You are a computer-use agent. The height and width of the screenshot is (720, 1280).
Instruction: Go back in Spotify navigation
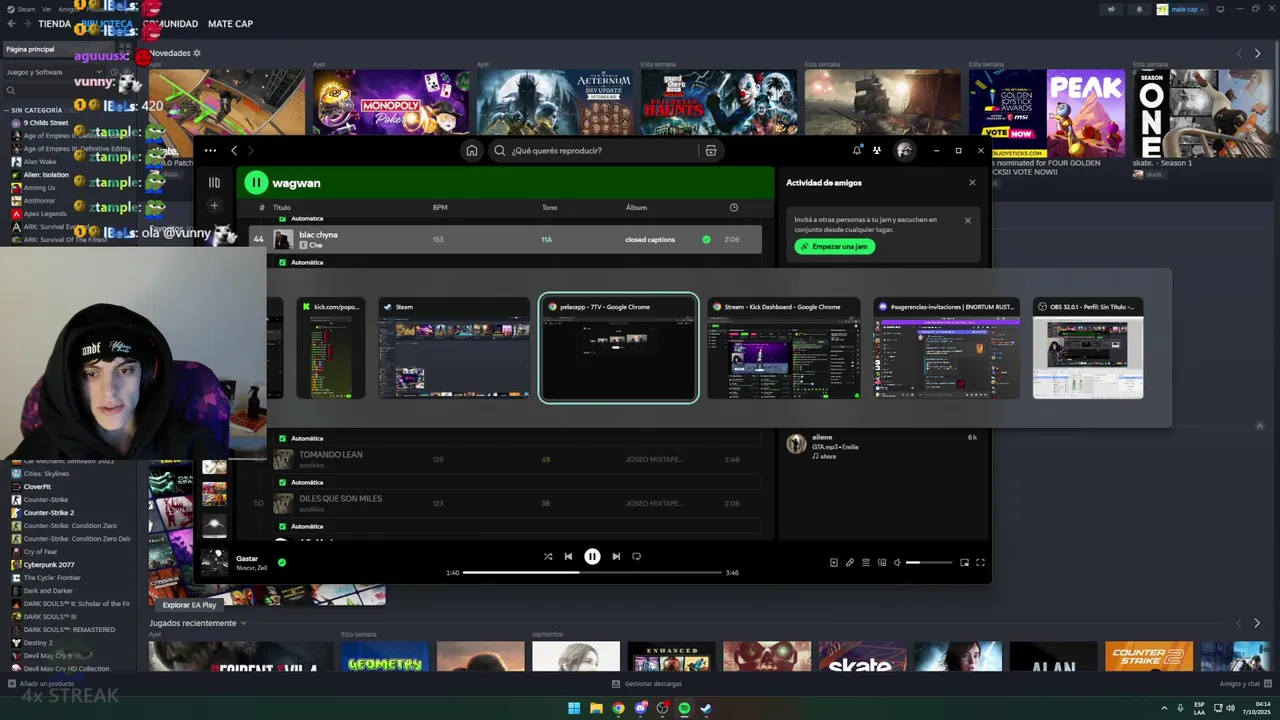[x=234, y=151]
